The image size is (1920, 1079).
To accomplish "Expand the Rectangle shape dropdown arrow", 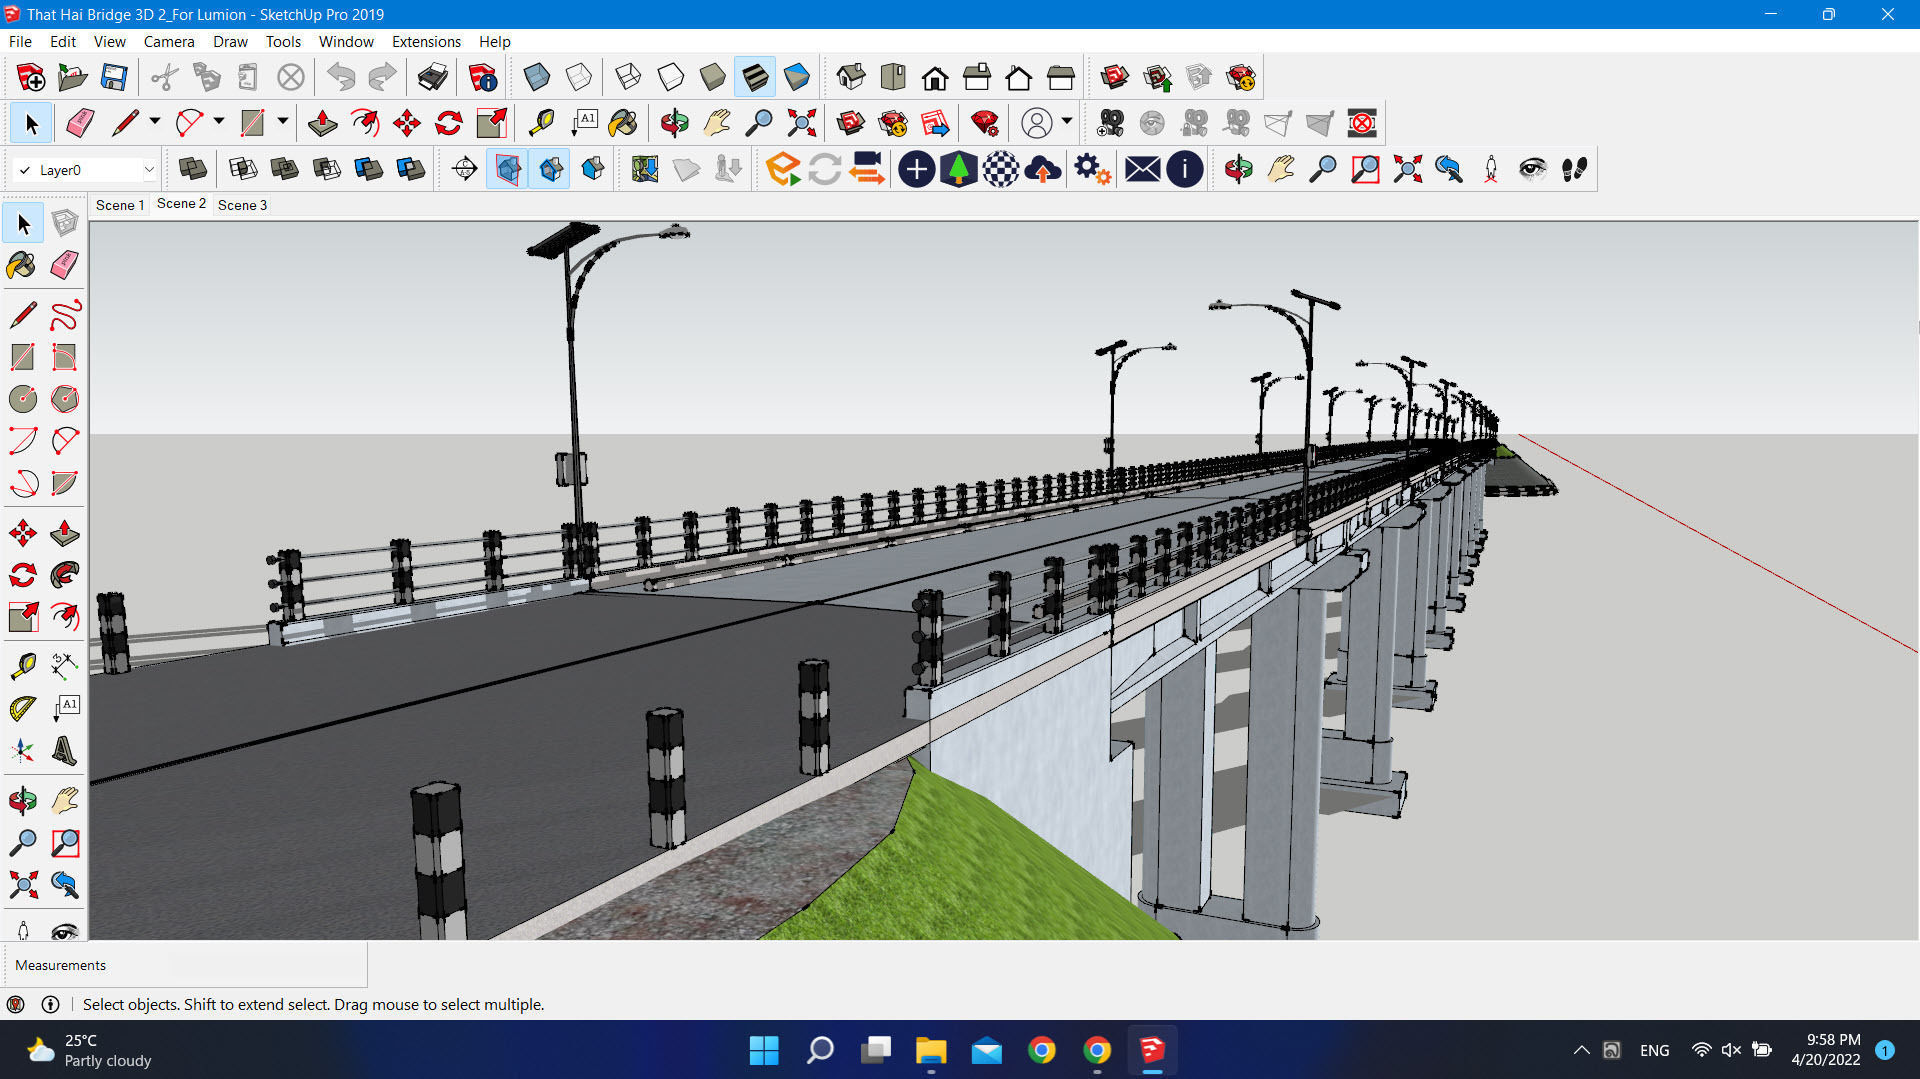I will click(283, 122).
